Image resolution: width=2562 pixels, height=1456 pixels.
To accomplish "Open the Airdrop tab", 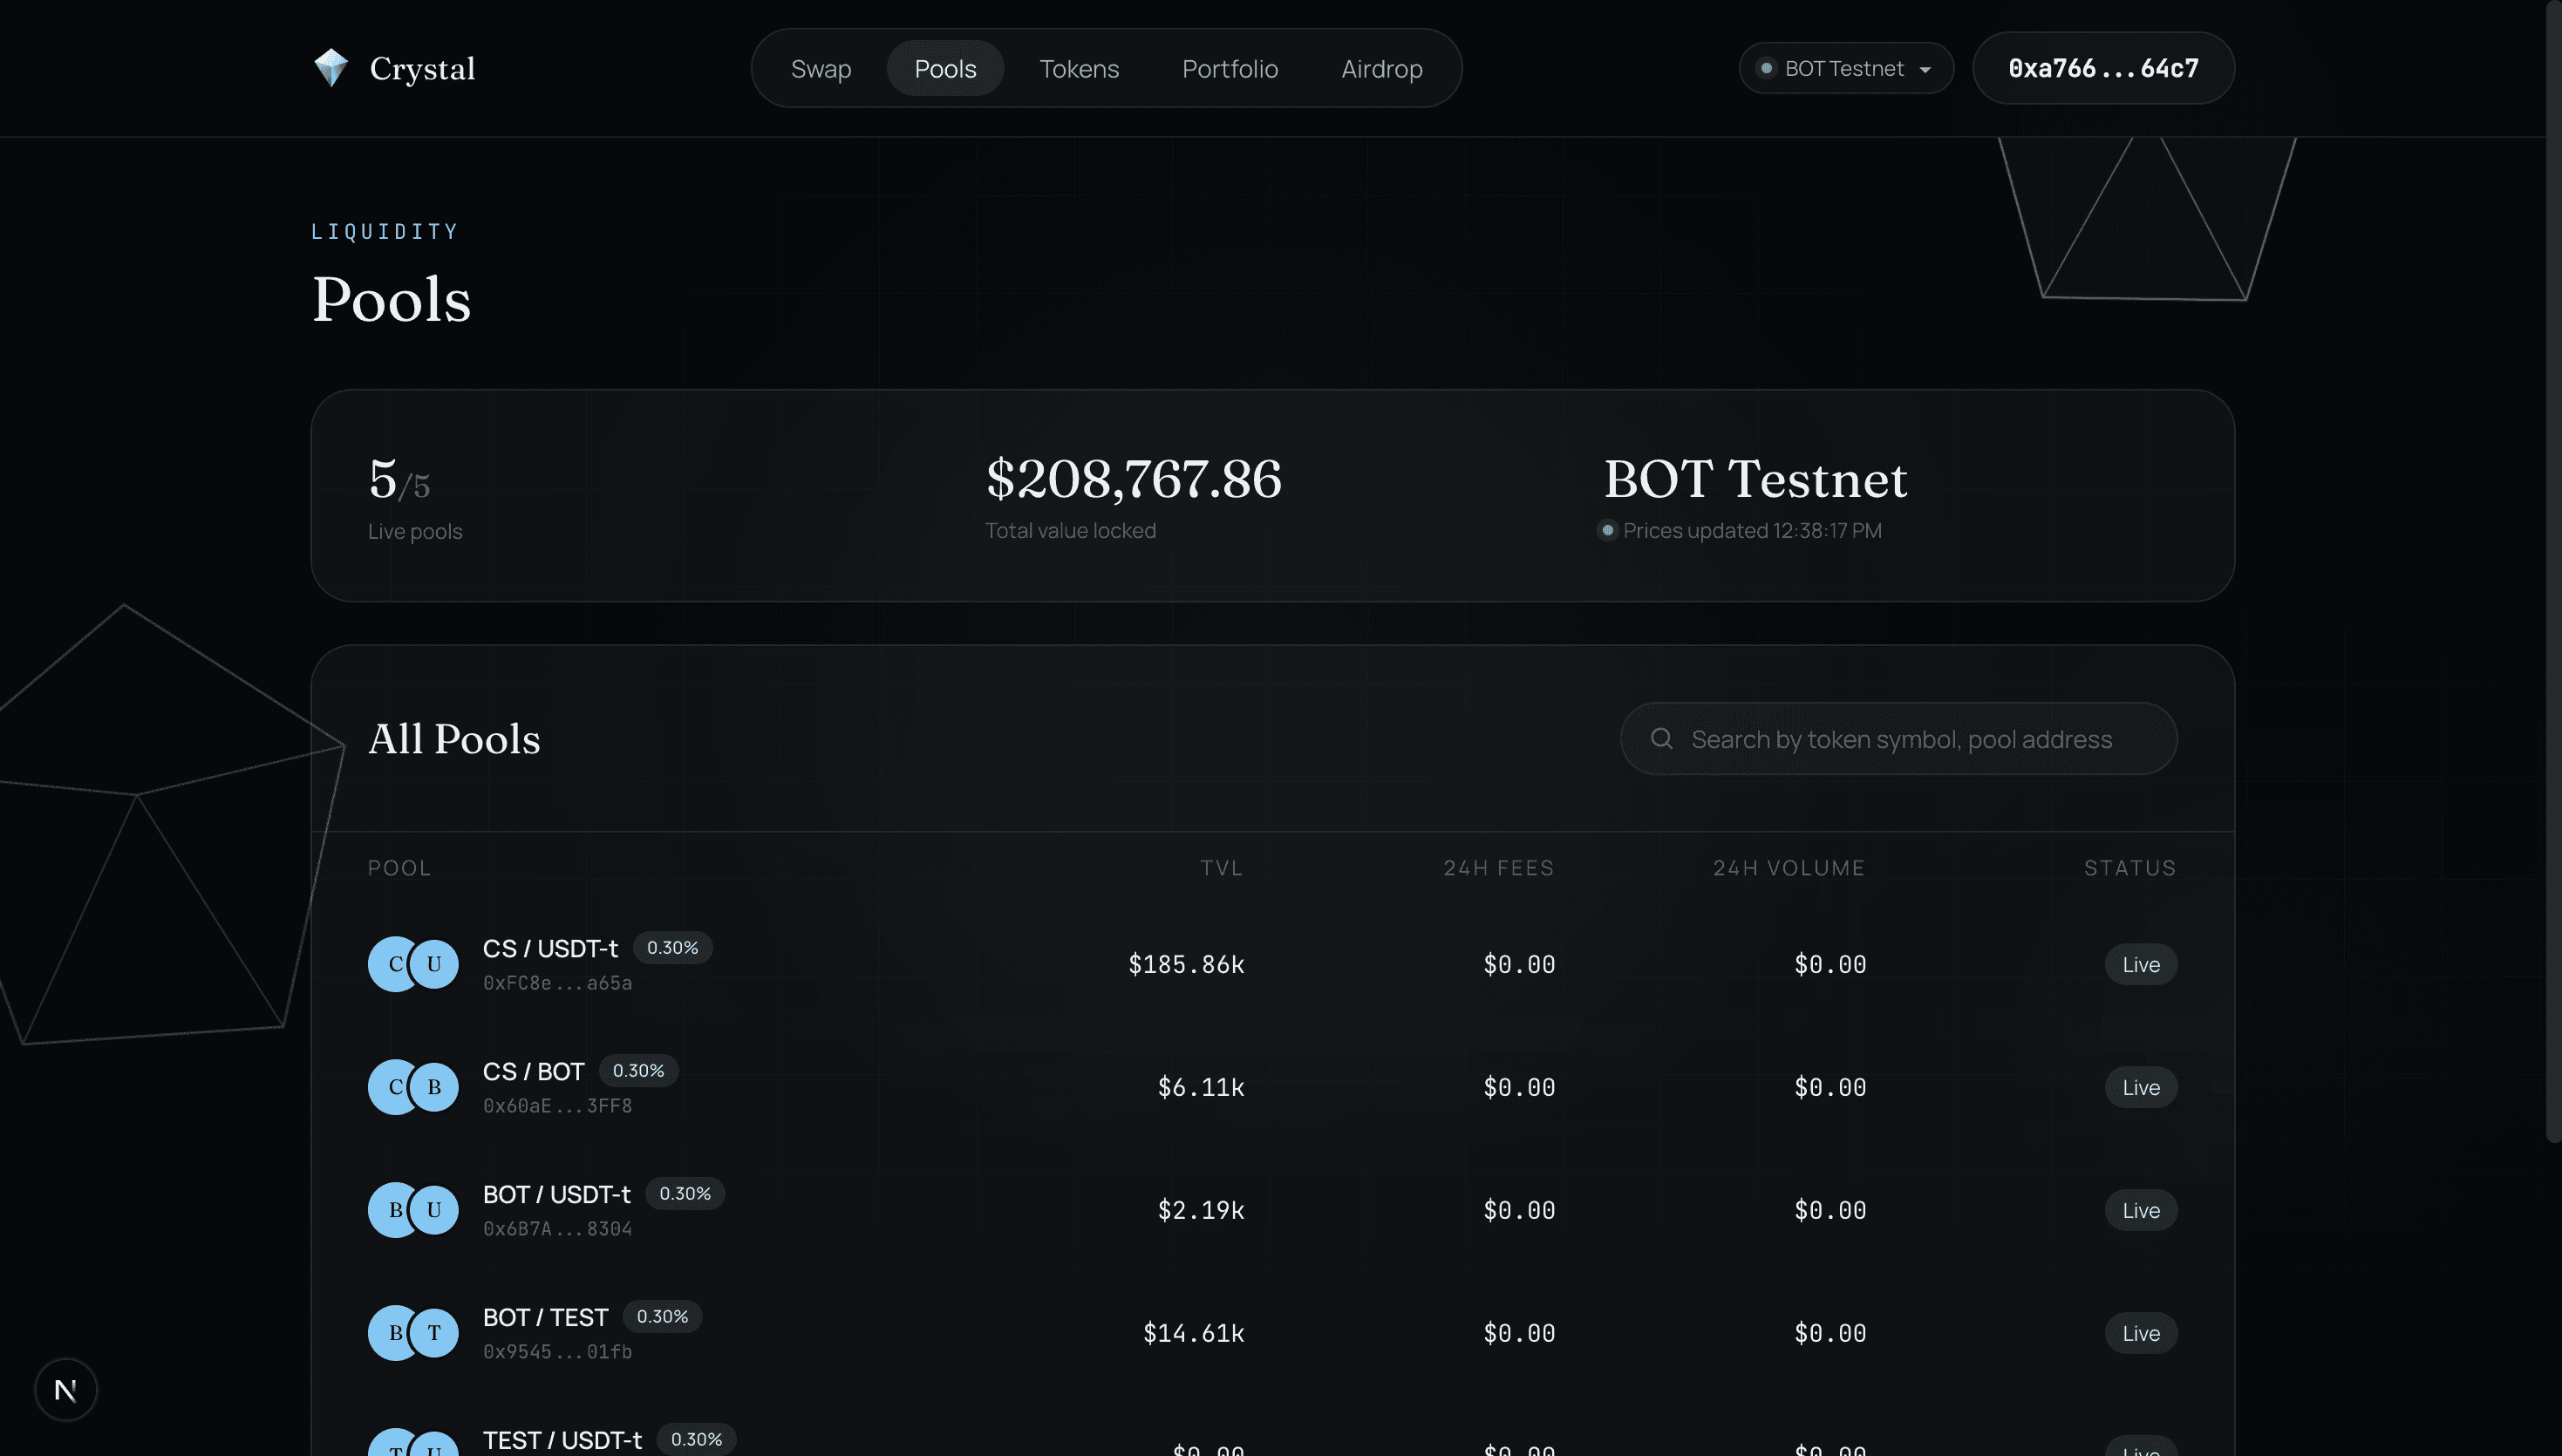I will 1381,68.
